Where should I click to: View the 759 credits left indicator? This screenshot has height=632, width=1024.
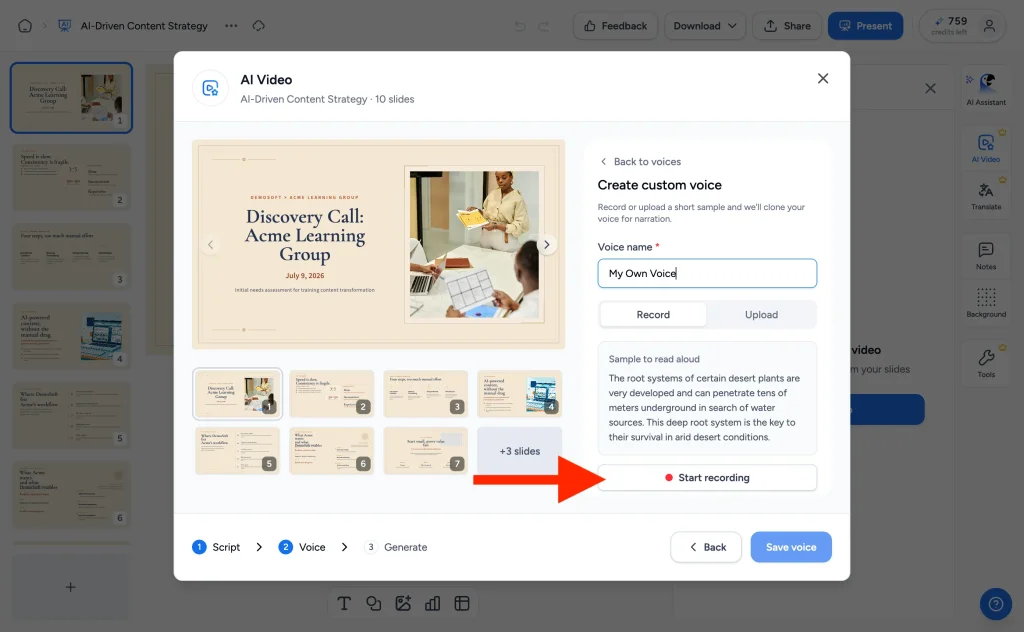[950, 26]
